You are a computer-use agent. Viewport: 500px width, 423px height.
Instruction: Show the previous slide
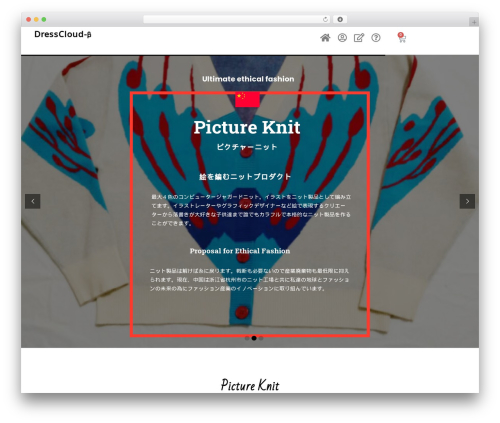(33, 201)
